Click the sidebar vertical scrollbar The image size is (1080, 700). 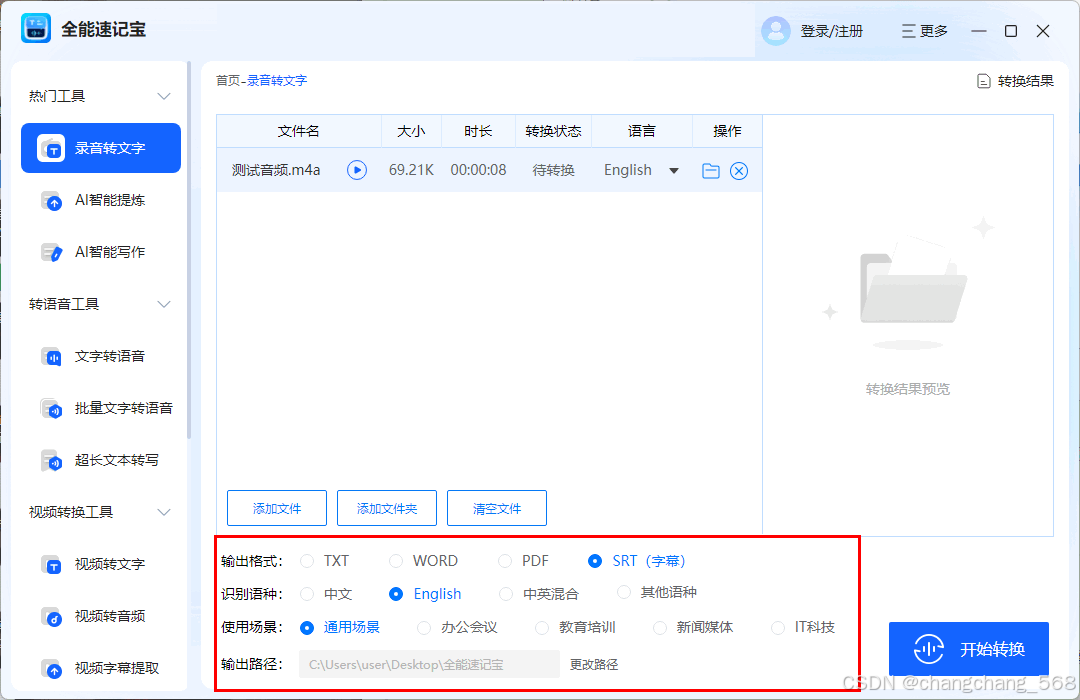coord(189,251)
